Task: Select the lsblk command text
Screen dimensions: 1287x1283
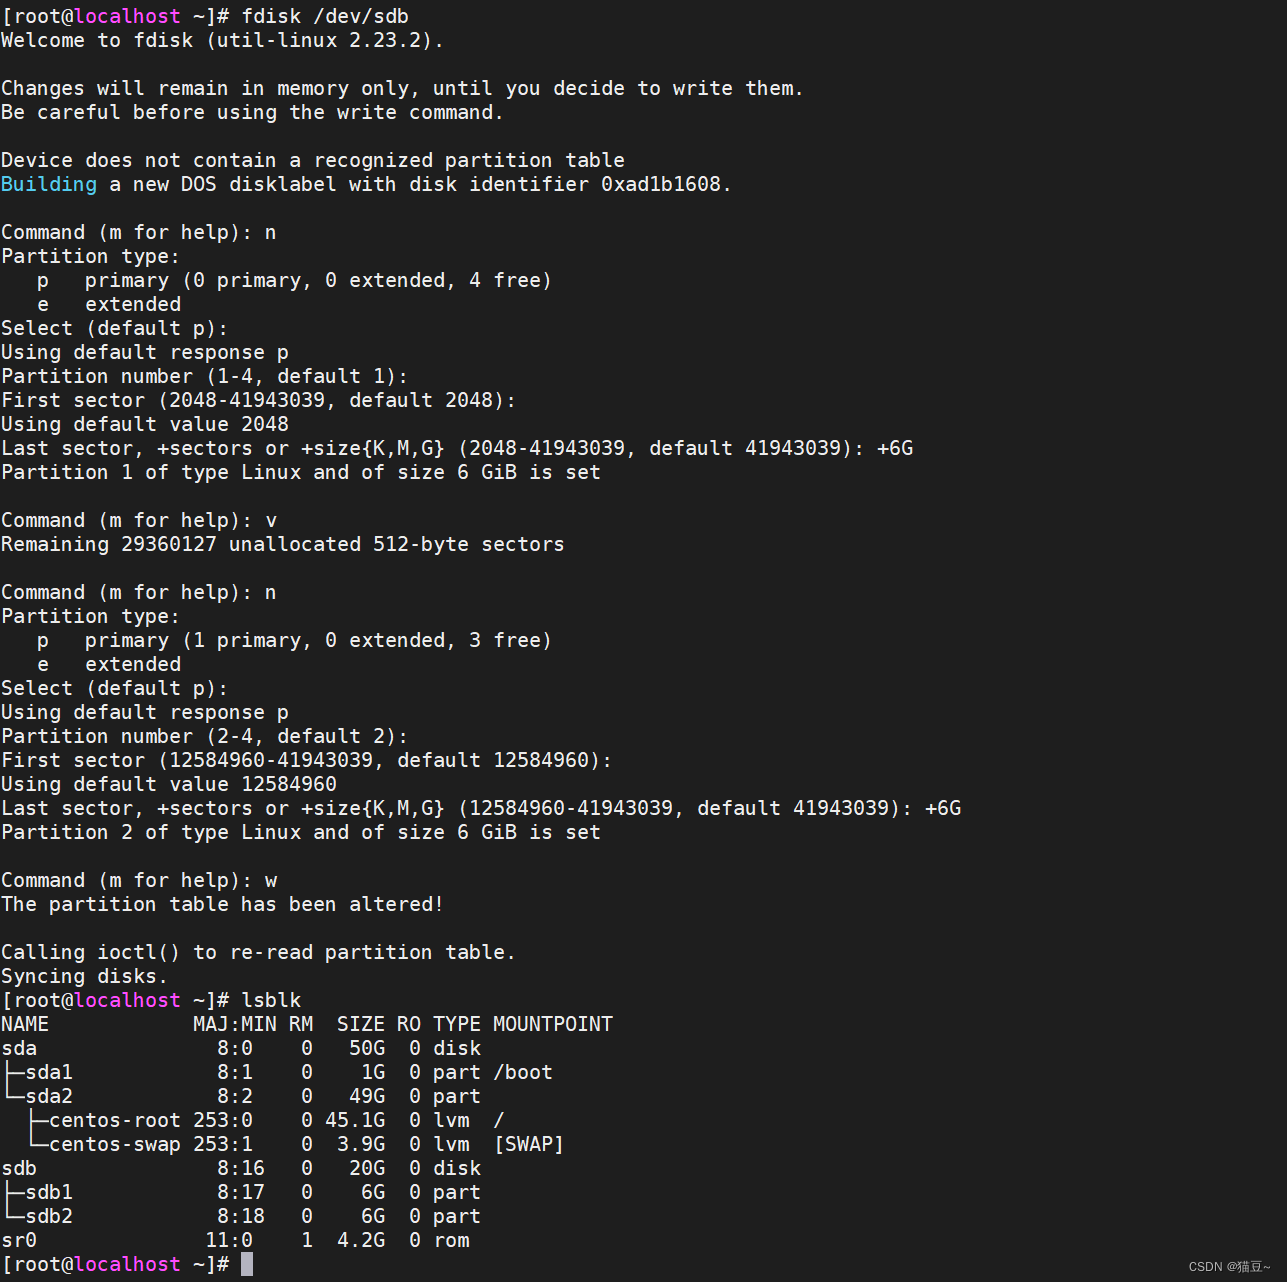Action: click(x=273, y=999)
